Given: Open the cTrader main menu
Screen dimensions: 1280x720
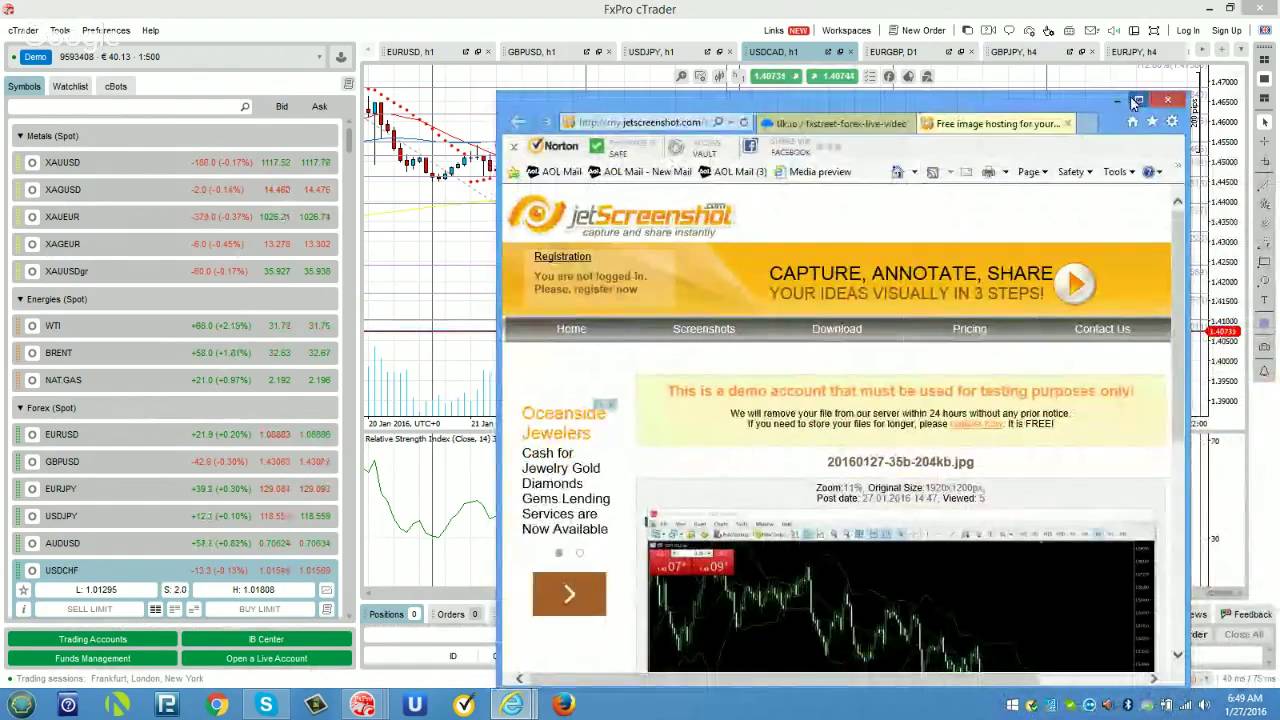Looking at the screenshot, I should coord(23,31).
